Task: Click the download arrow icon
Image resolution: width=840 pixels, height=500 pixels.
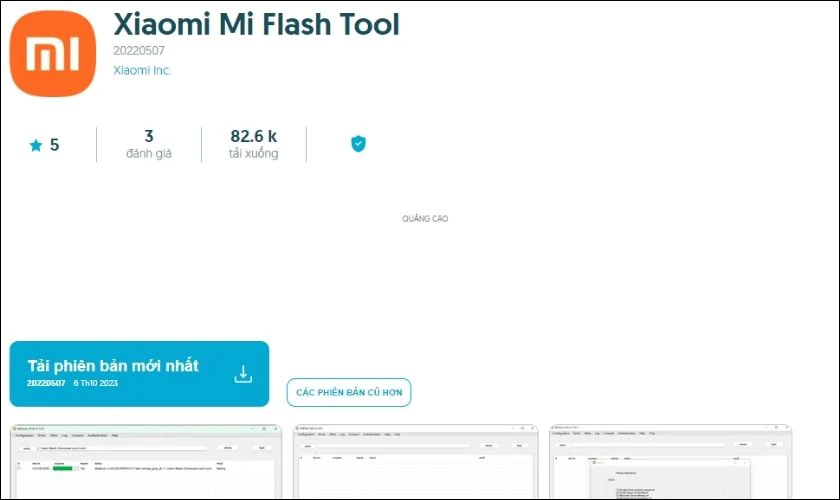Action: coord(242,374)
